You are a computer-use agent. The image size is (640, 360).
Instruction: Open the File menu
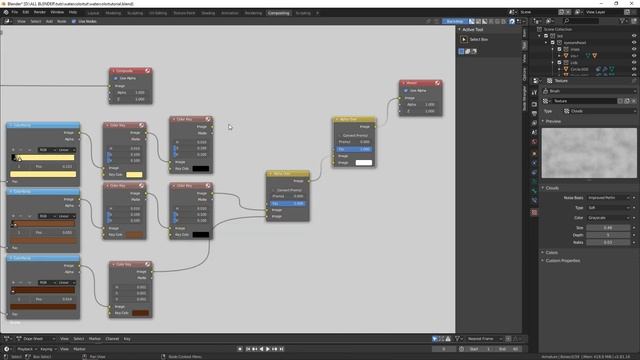[x=15, y=12]
